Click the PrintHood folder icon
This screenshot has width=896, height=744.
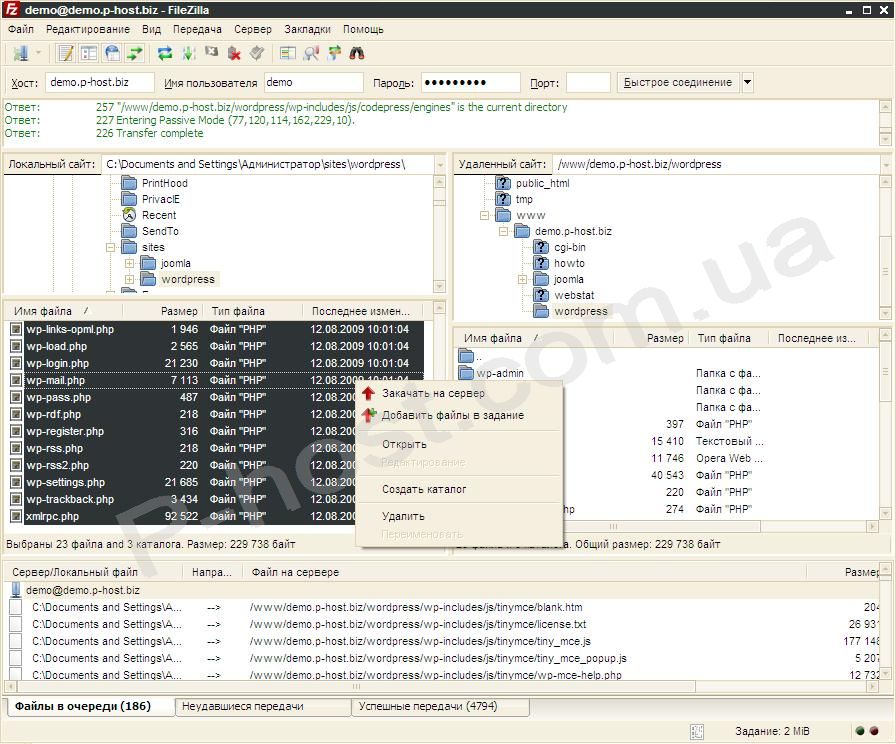coord(130,183)
